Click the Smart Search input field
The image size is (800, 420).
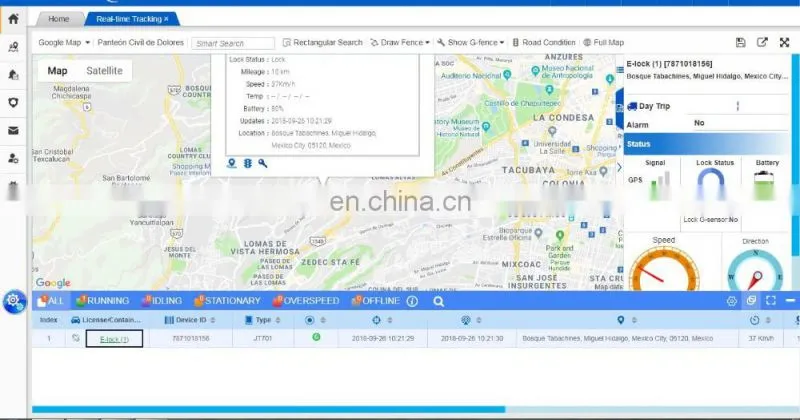click(x=233, y=43)
